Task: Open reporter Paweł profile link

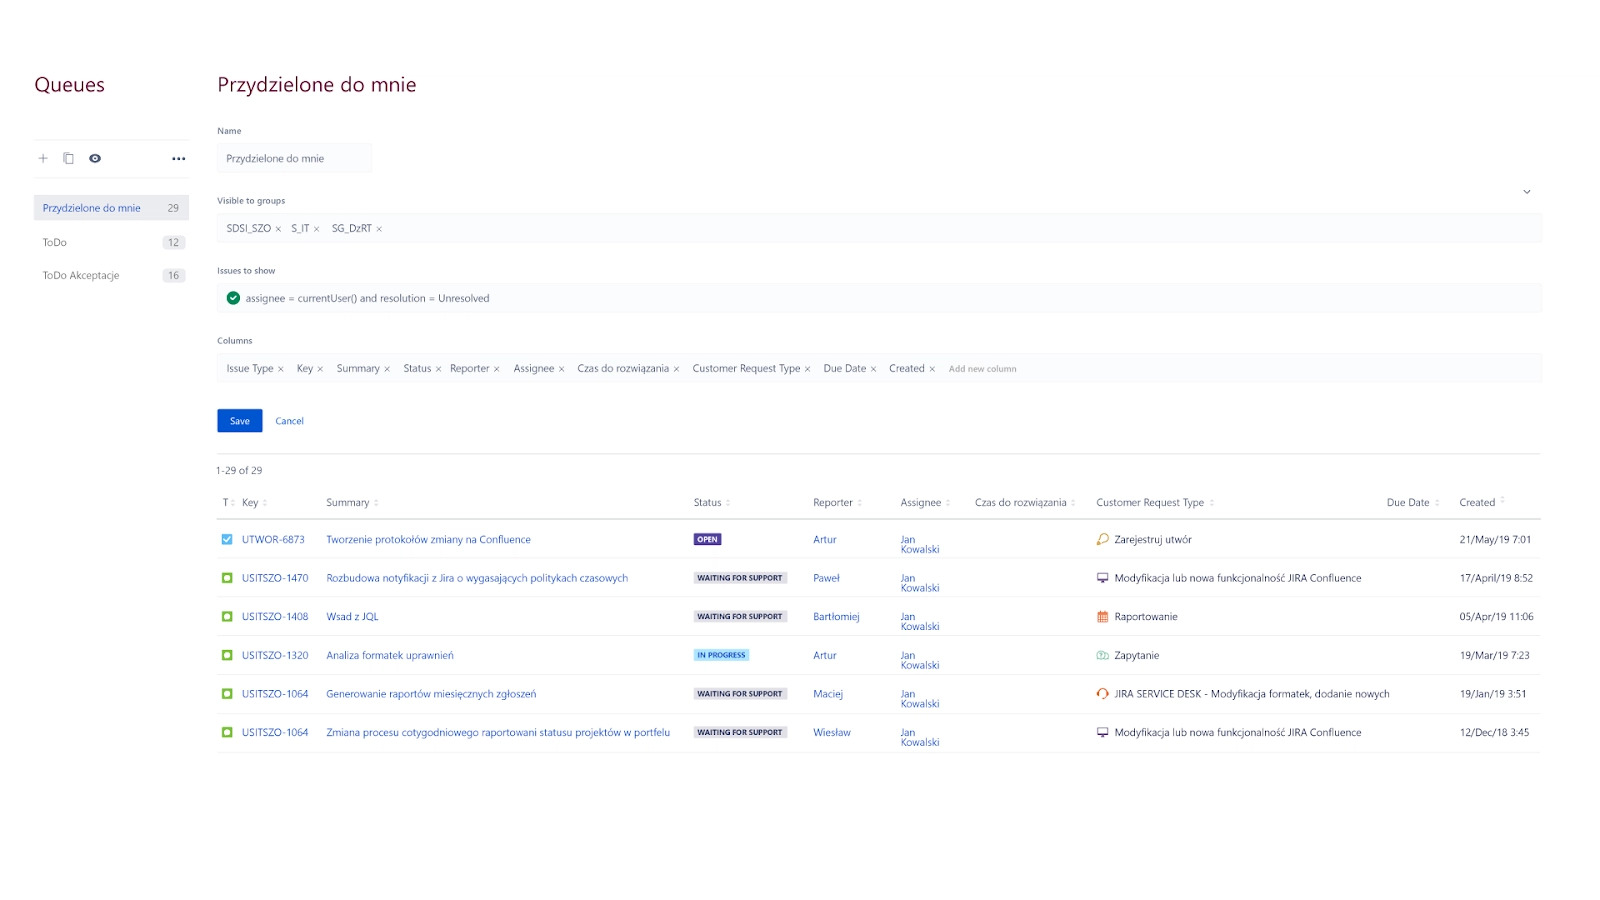Action: [x=826, y=578]
